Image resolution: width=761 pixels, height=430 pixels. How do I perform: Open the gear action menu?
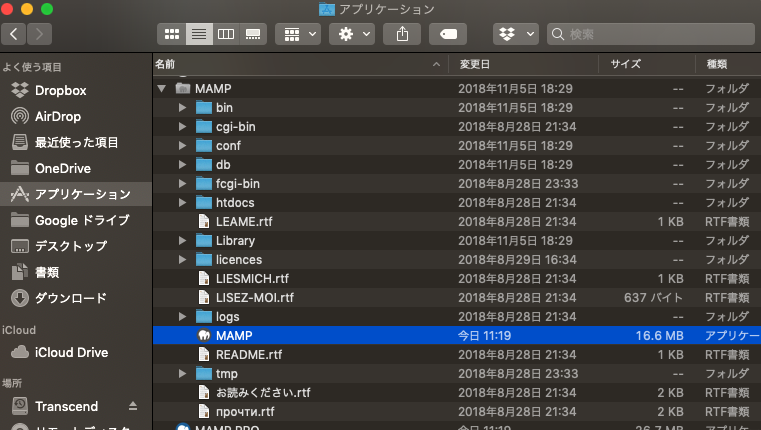point(352,34)
